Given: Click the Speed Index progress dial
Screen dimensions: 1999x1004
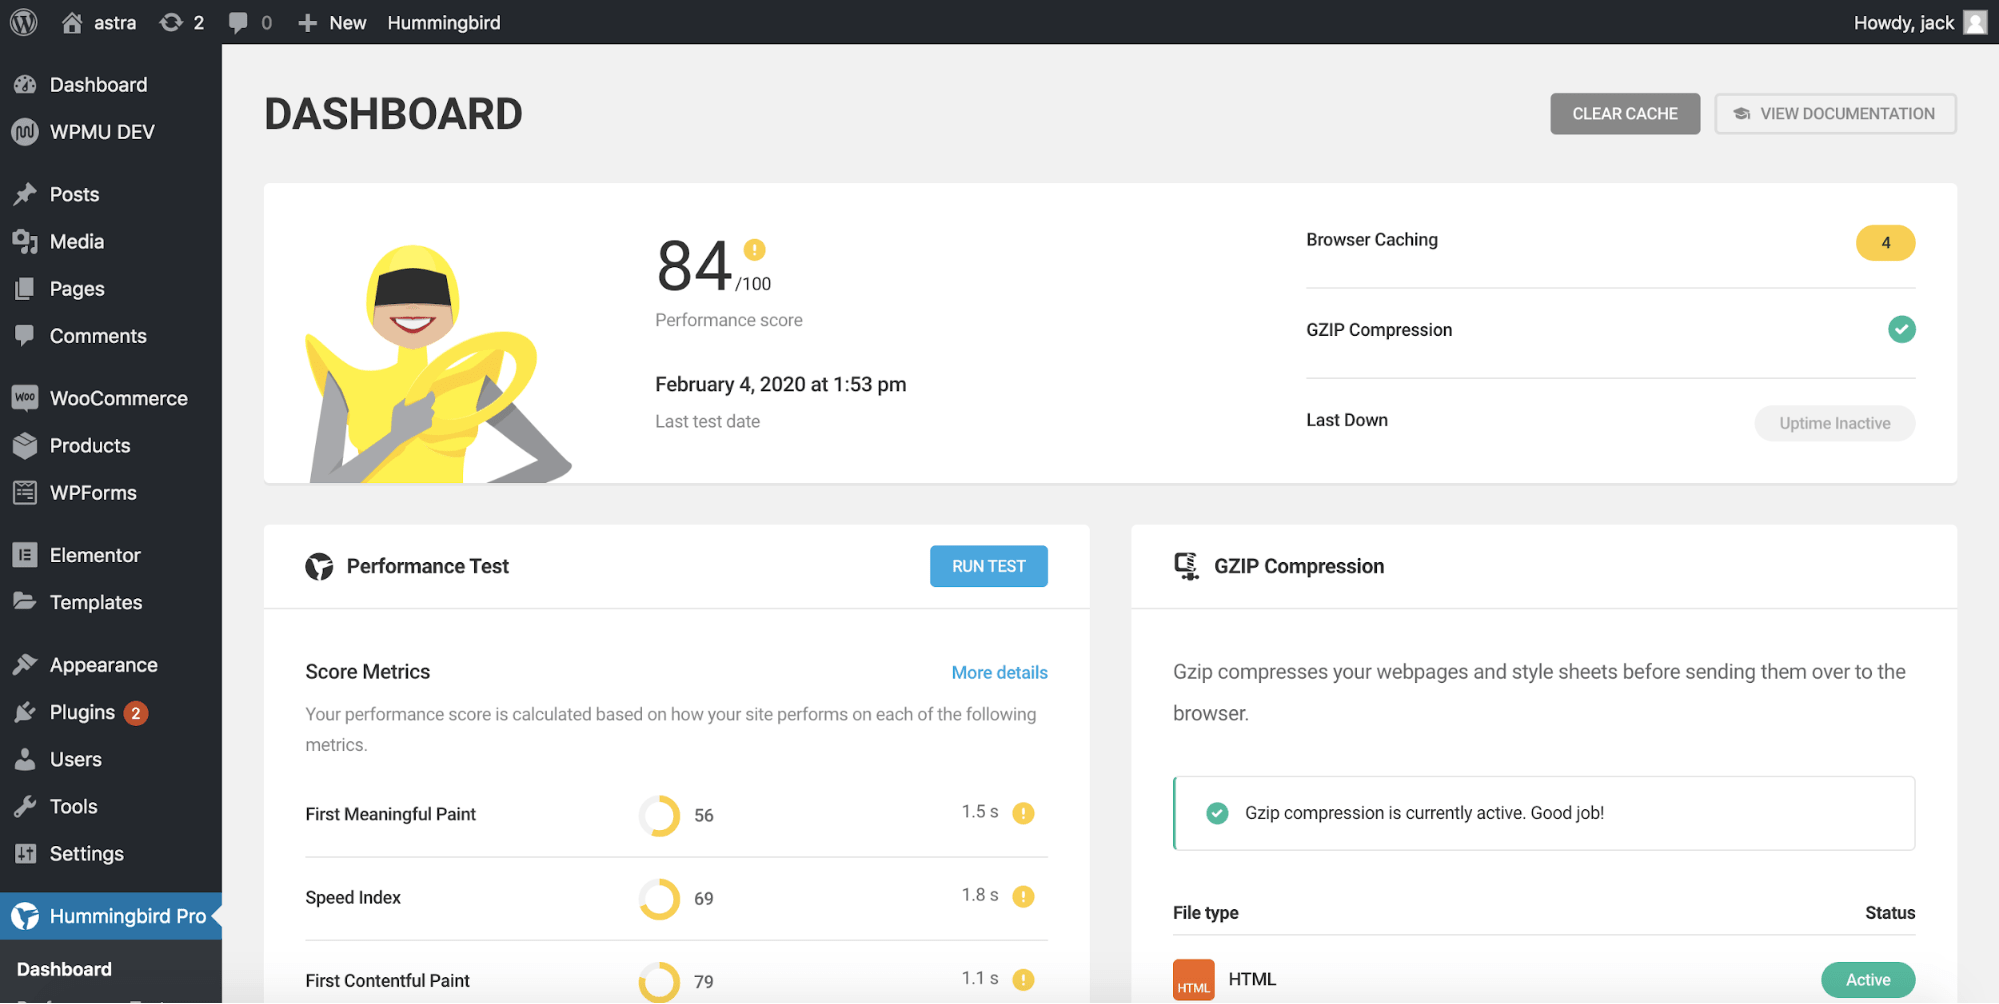Looking at the screenshot, I should [659, 897].
